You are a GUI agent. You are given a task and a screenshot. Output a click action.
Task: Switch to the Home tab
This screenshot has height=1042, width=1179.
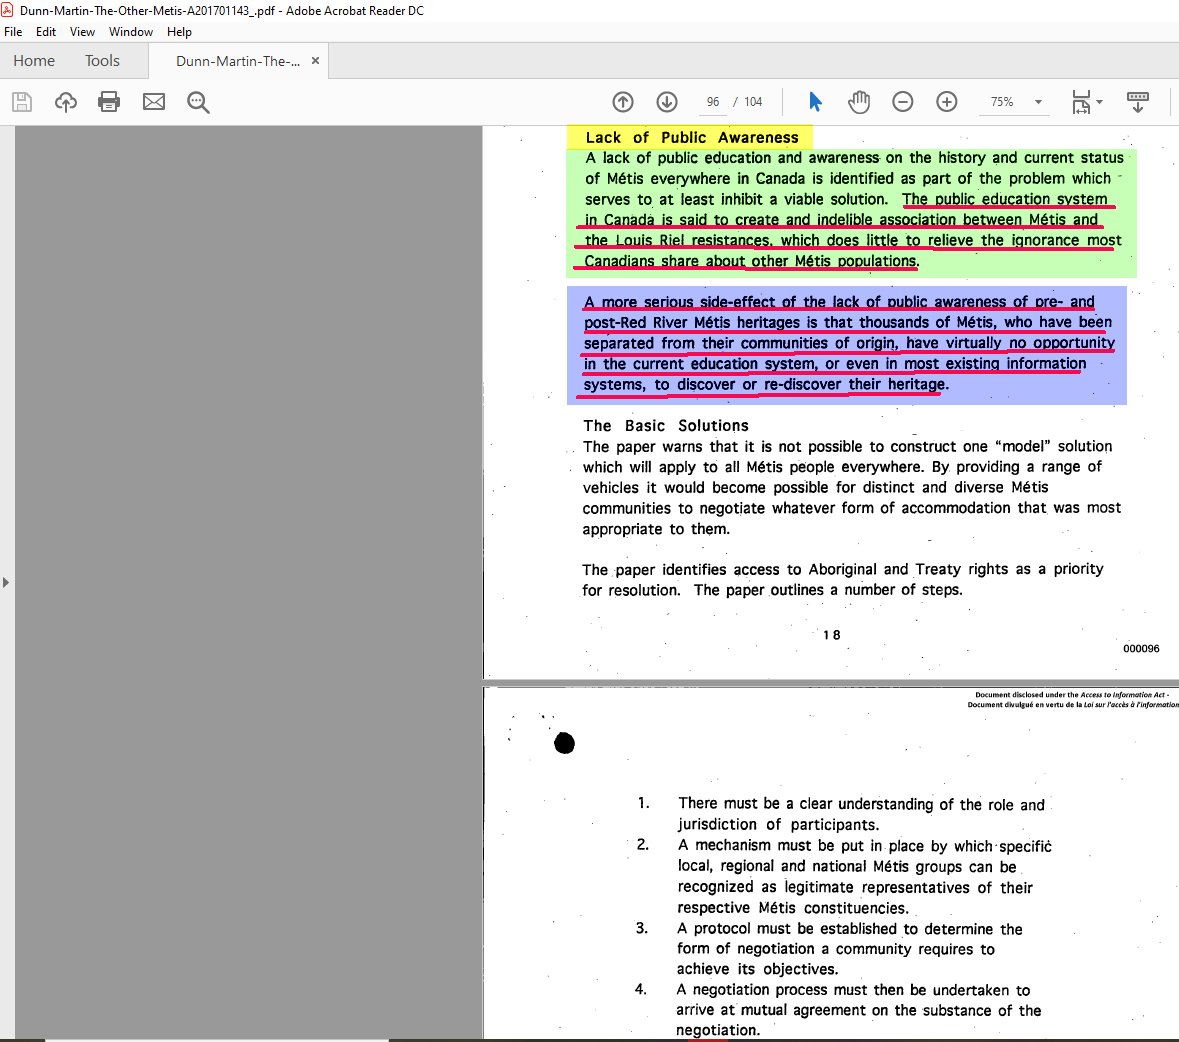(x=34, y=61)
